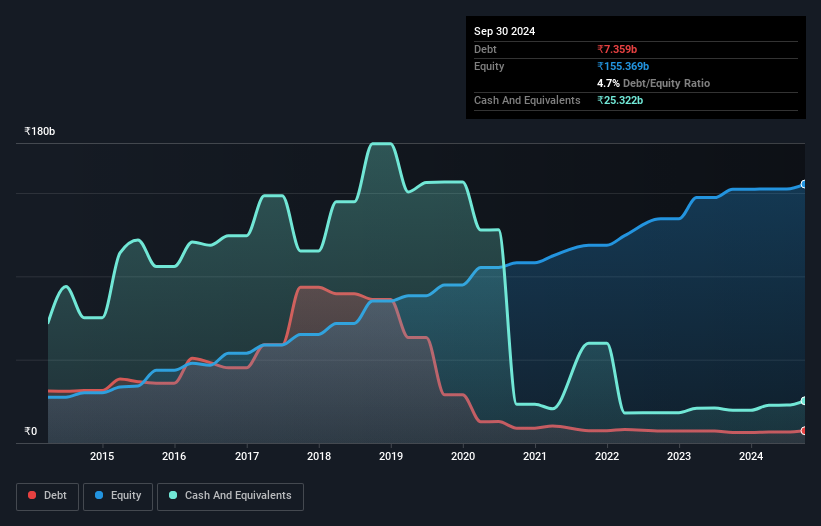Click the ₹7.359b debt value

[x=617, y=49]
